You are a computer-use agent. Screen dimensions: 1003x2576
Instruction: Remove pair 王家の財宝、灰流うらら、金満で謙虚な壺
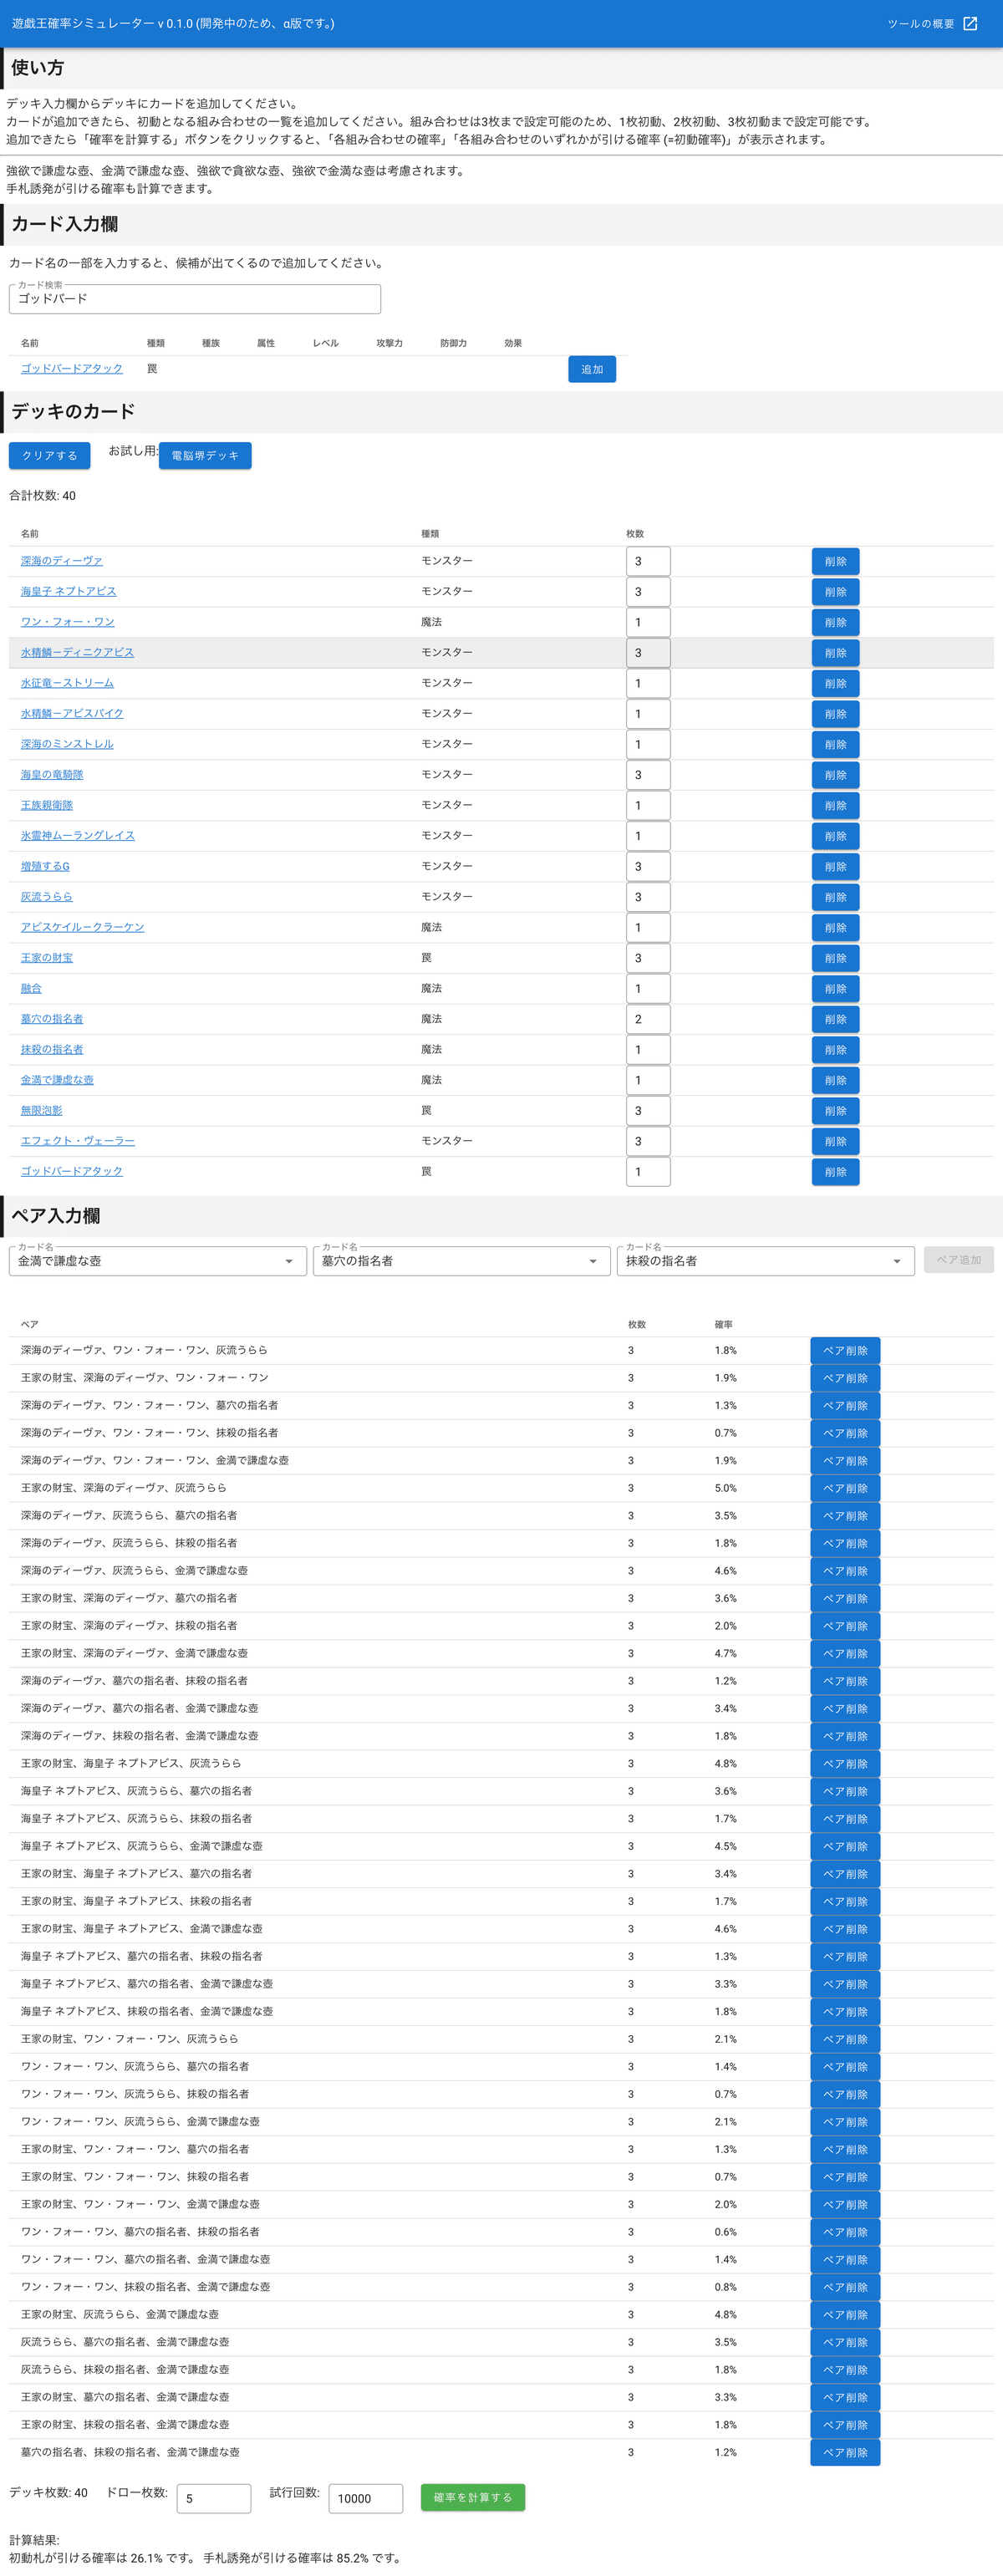[845, 2315]
